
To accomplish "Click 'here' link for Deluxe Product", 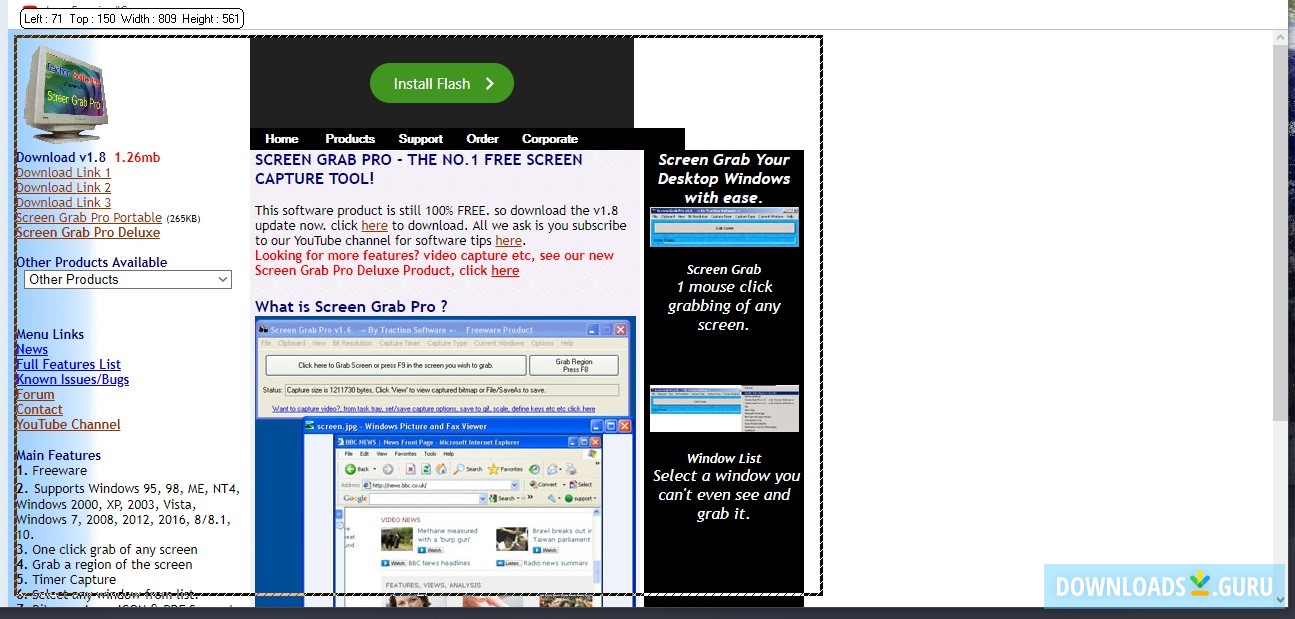I will tap(505, 270).
